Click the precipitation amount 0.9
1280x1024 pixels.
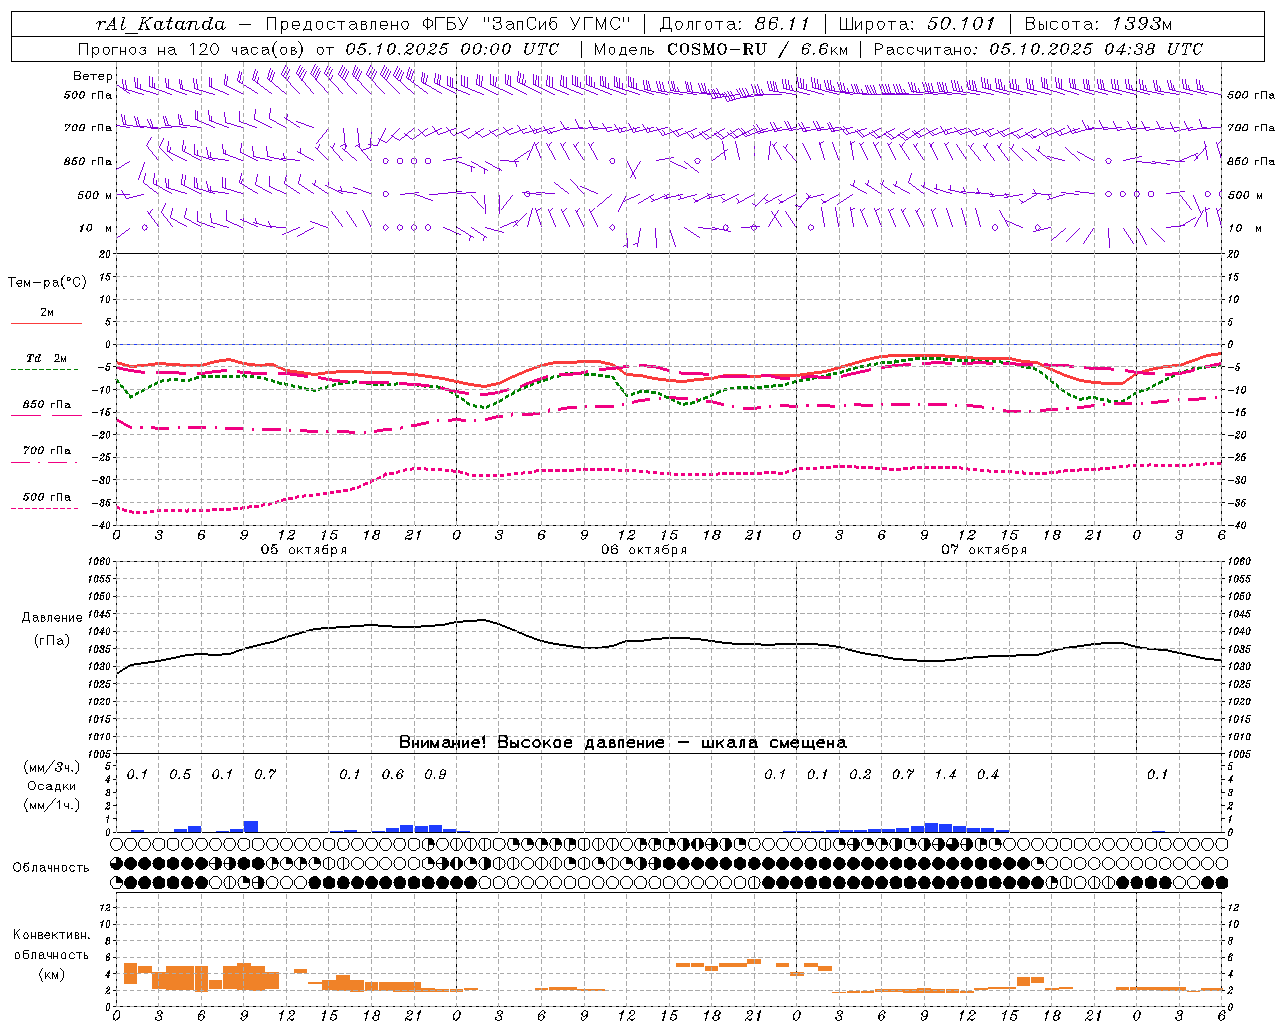435,775
